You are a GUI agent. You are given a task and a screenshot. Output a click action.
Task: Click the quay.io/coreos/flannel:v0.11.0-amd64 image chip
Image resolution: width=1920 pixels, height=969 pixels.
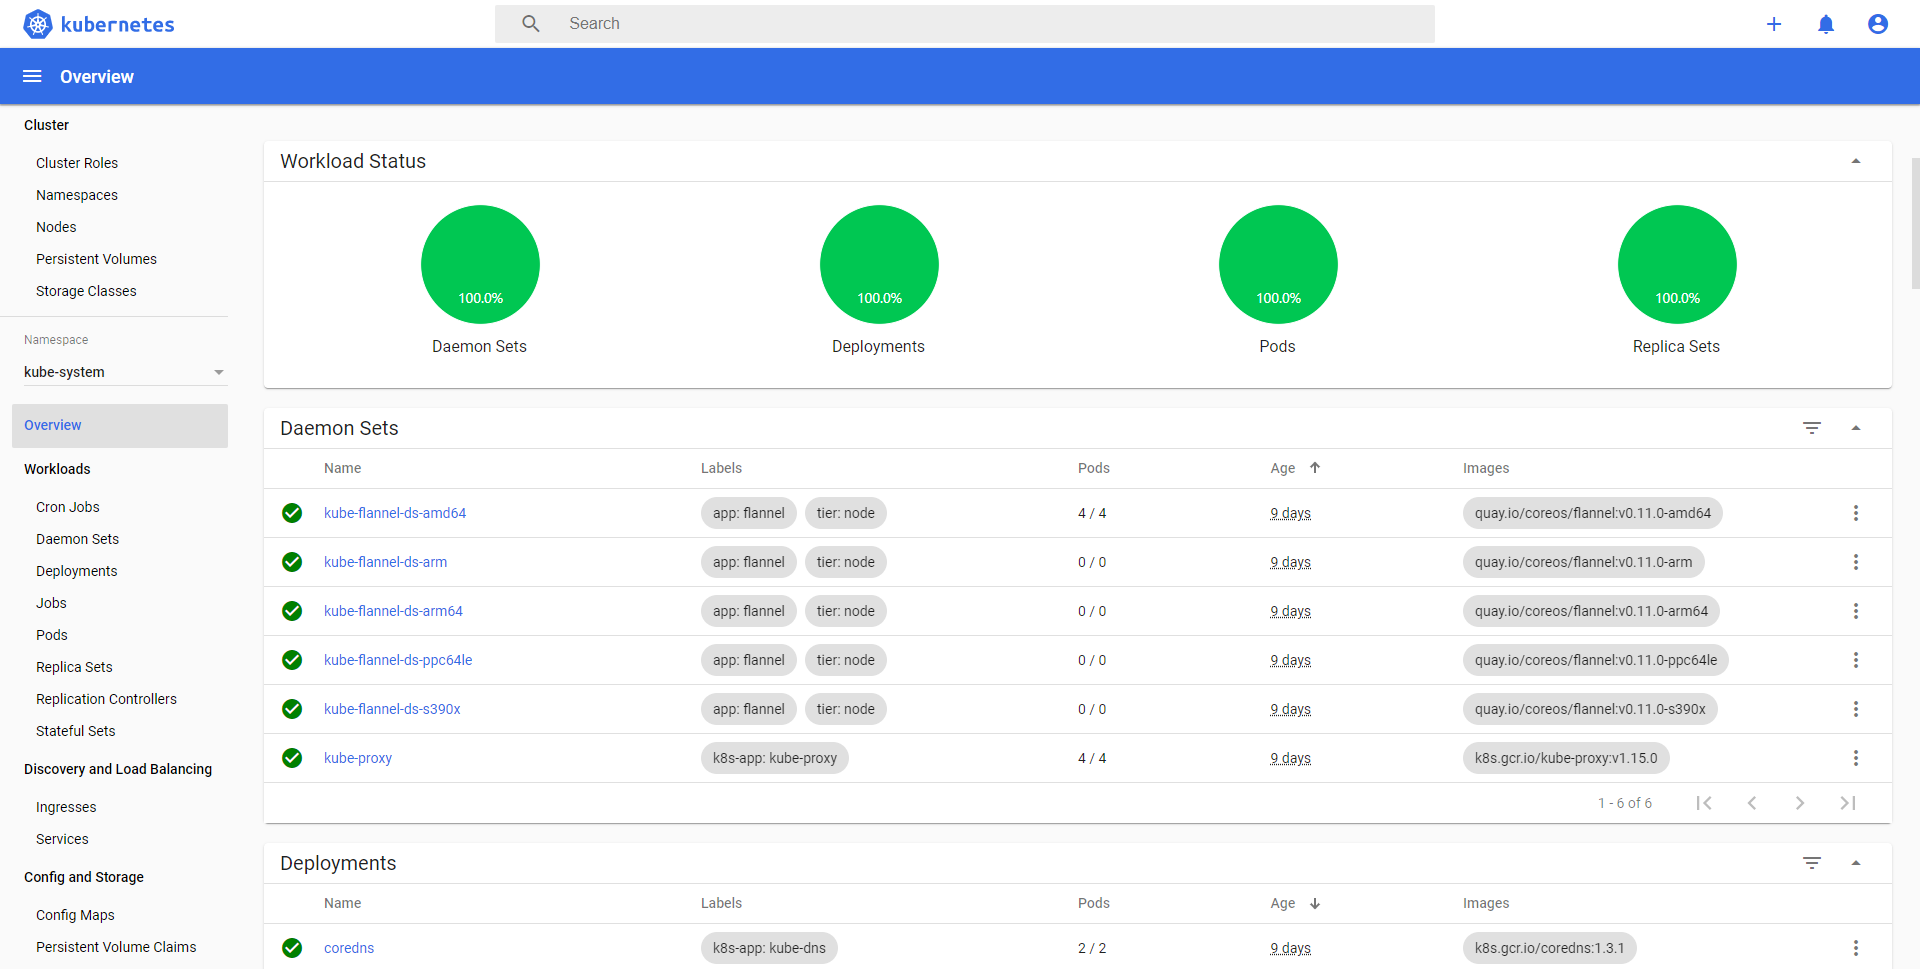(1593, 513)
